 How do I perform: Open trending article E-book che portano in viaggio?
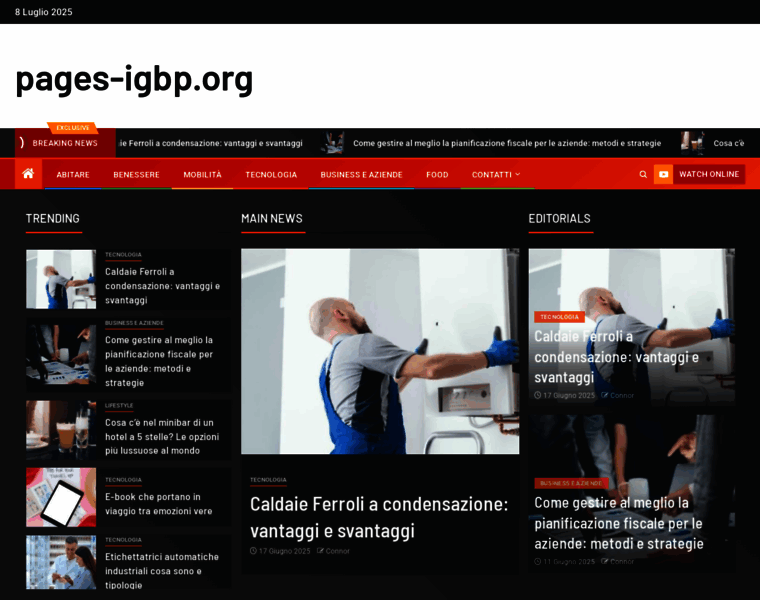pos(158,504)
